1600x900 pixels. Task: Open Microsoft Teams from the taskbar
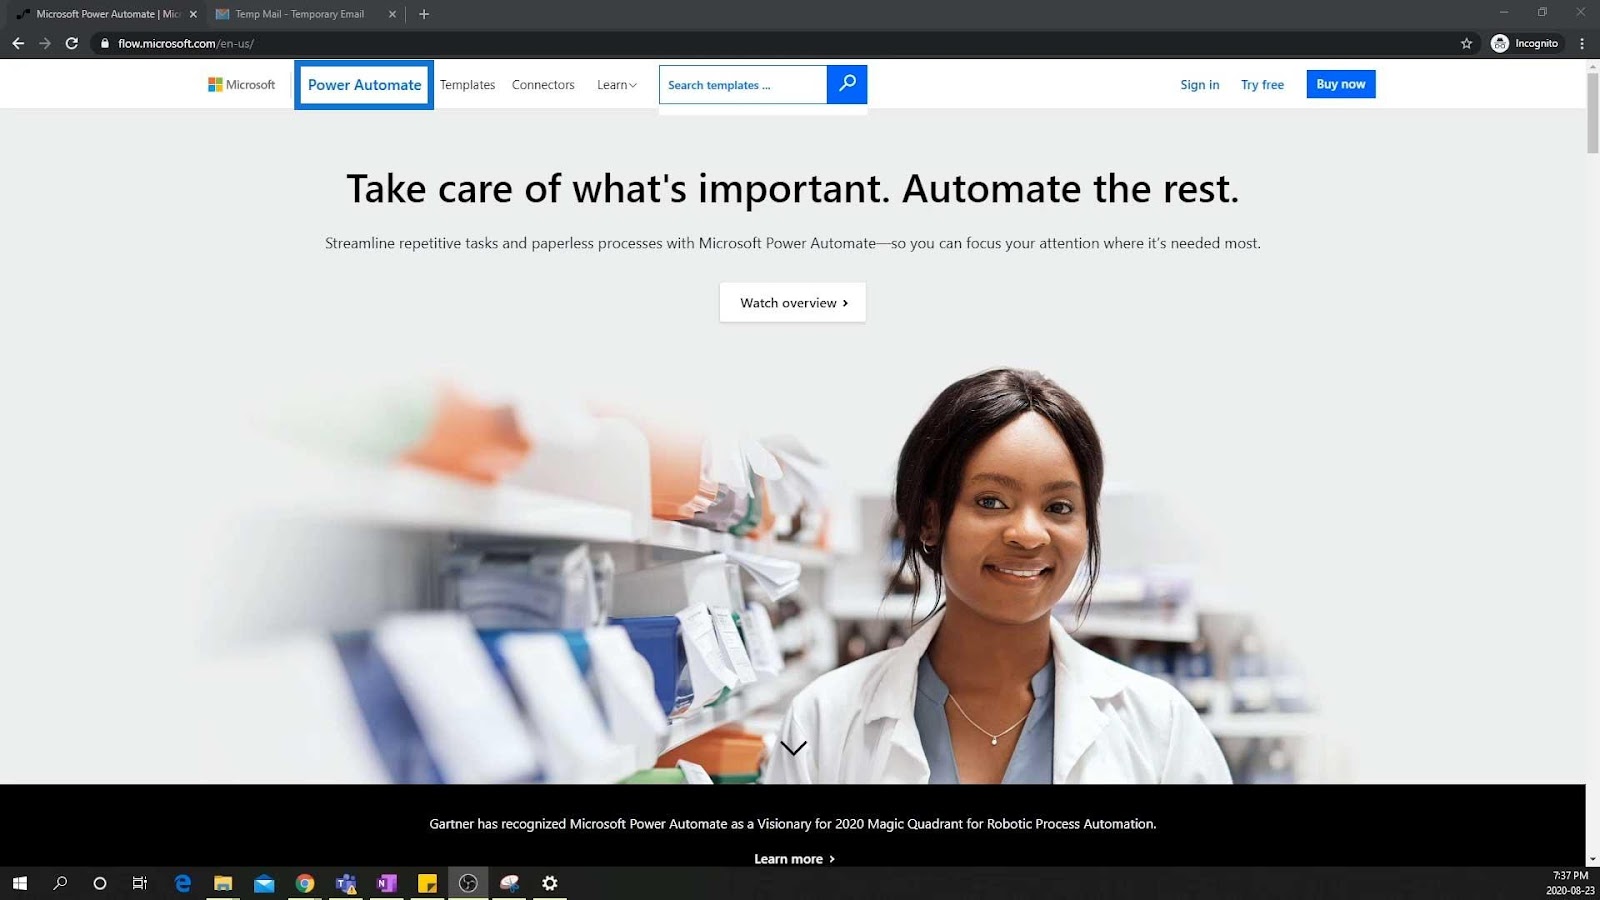(346, 883)
